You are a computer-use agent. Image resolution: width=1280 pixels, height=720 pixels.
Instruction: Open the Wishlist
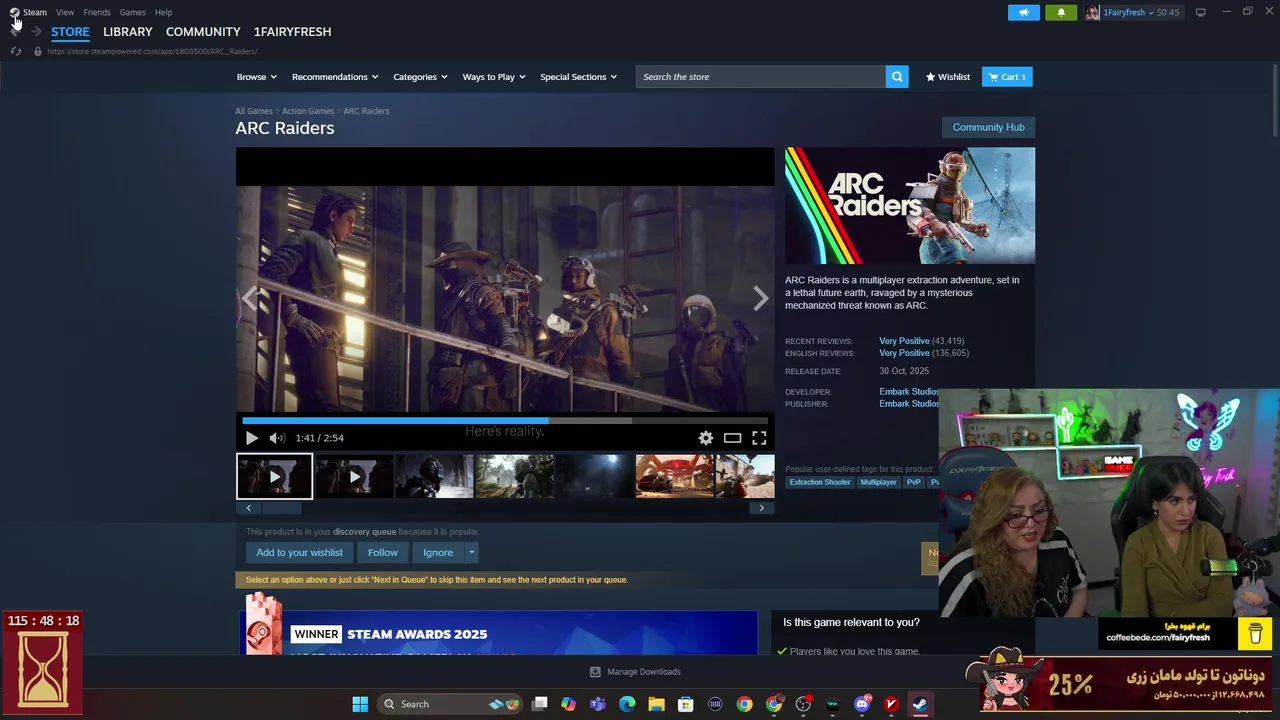[x=947, y=77]
